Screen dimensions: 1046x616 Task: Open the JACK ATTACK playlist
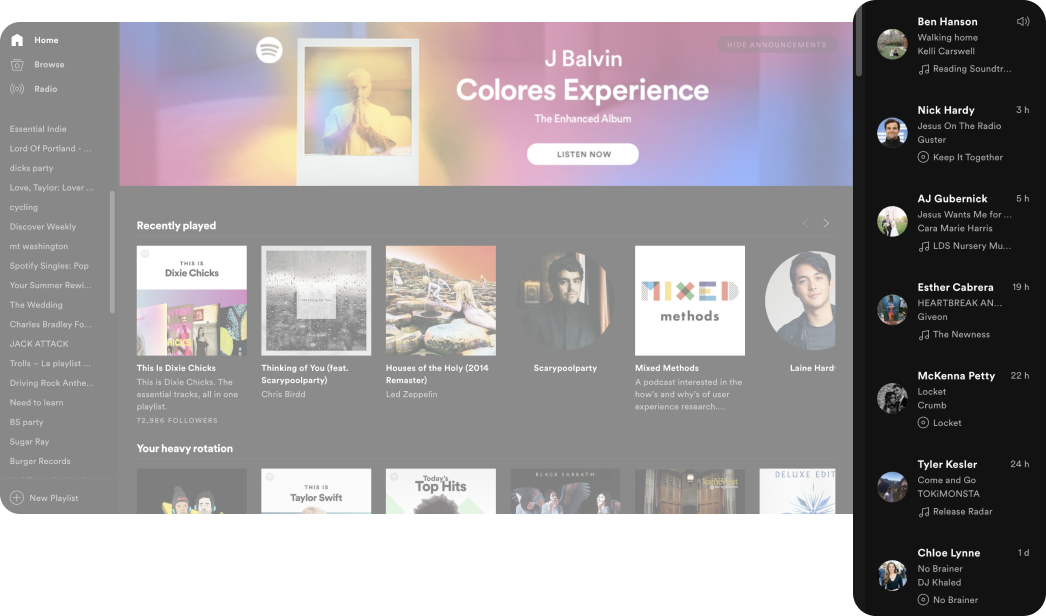(x=39, y=344)
